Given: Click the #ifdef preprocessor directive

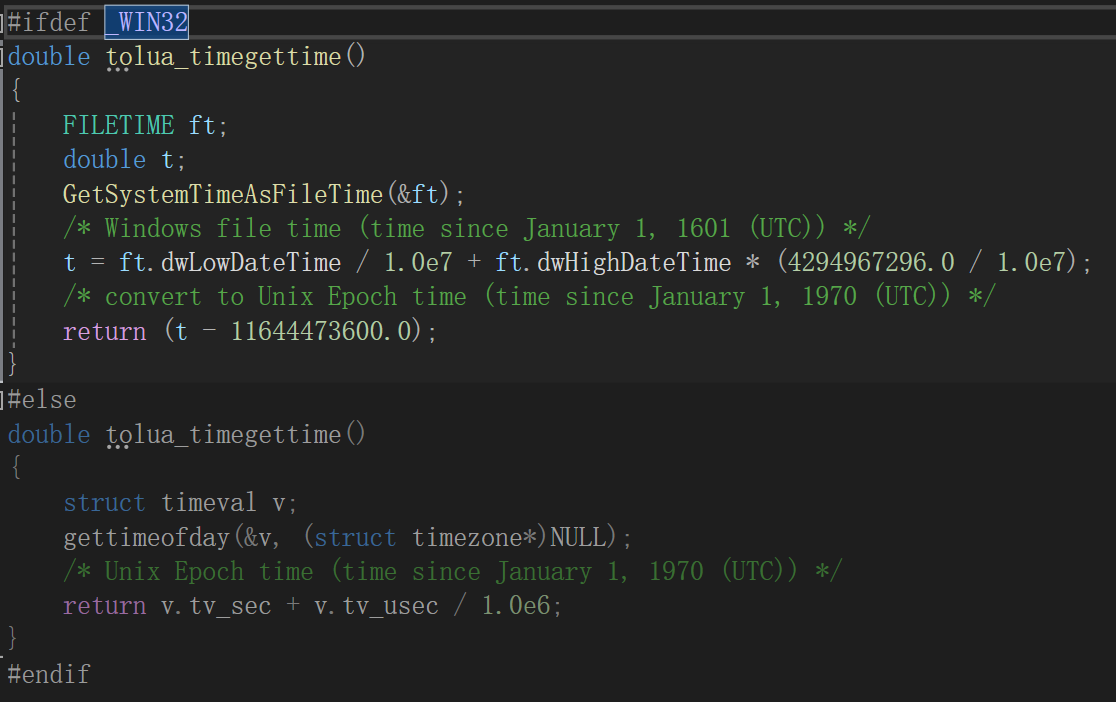Looking at the screenshot, I should pyautogui.click(x=48, y=22).
